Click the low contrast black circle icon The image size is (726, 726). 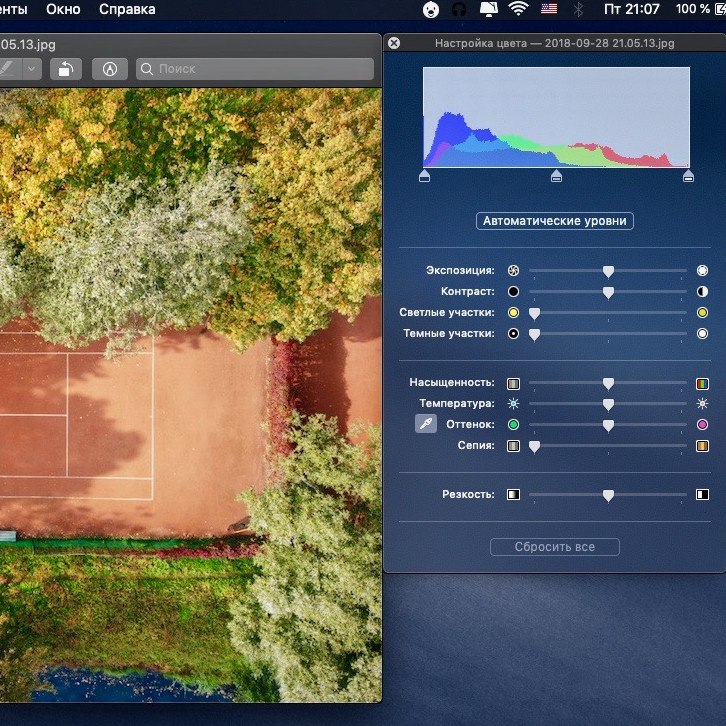tap(513, 291)
